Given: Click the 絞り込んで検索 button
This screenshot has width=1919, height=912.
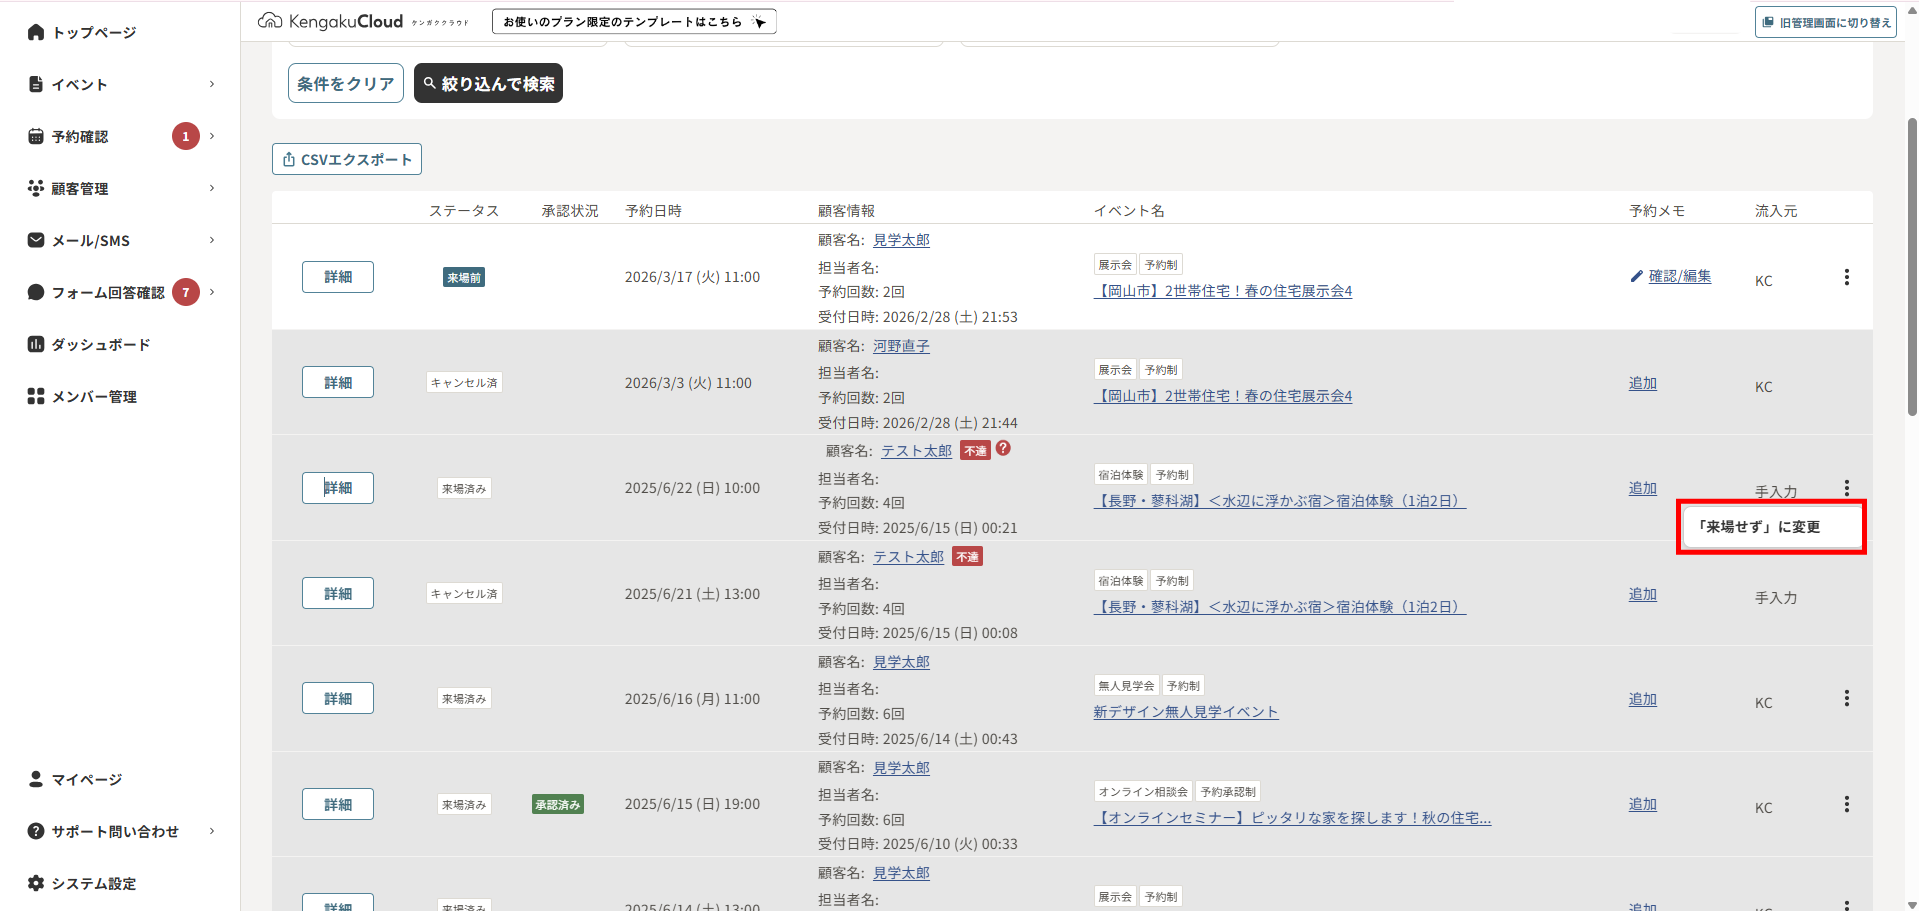Looking at the screenshot, I should point(488,83).
